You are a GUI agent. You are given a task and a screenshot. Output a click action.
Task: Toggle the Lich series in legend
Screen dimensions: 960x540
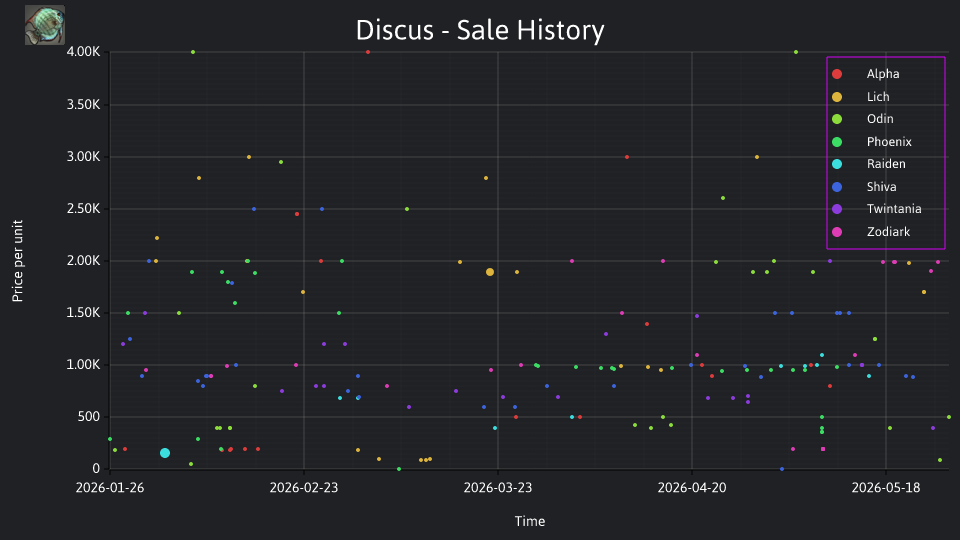(x=860, y=97)
